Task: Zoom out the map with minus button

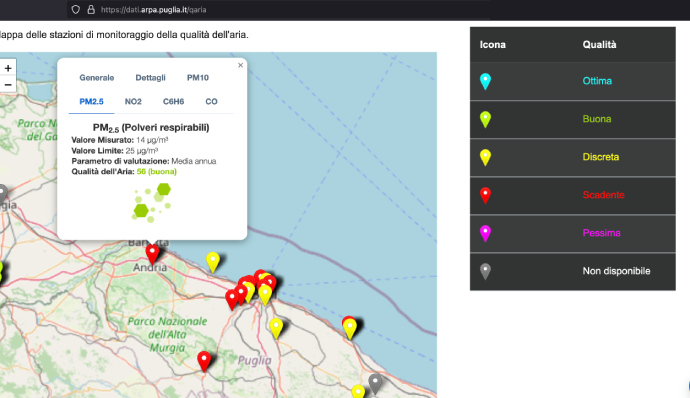Action: click(x=8, y=84)
